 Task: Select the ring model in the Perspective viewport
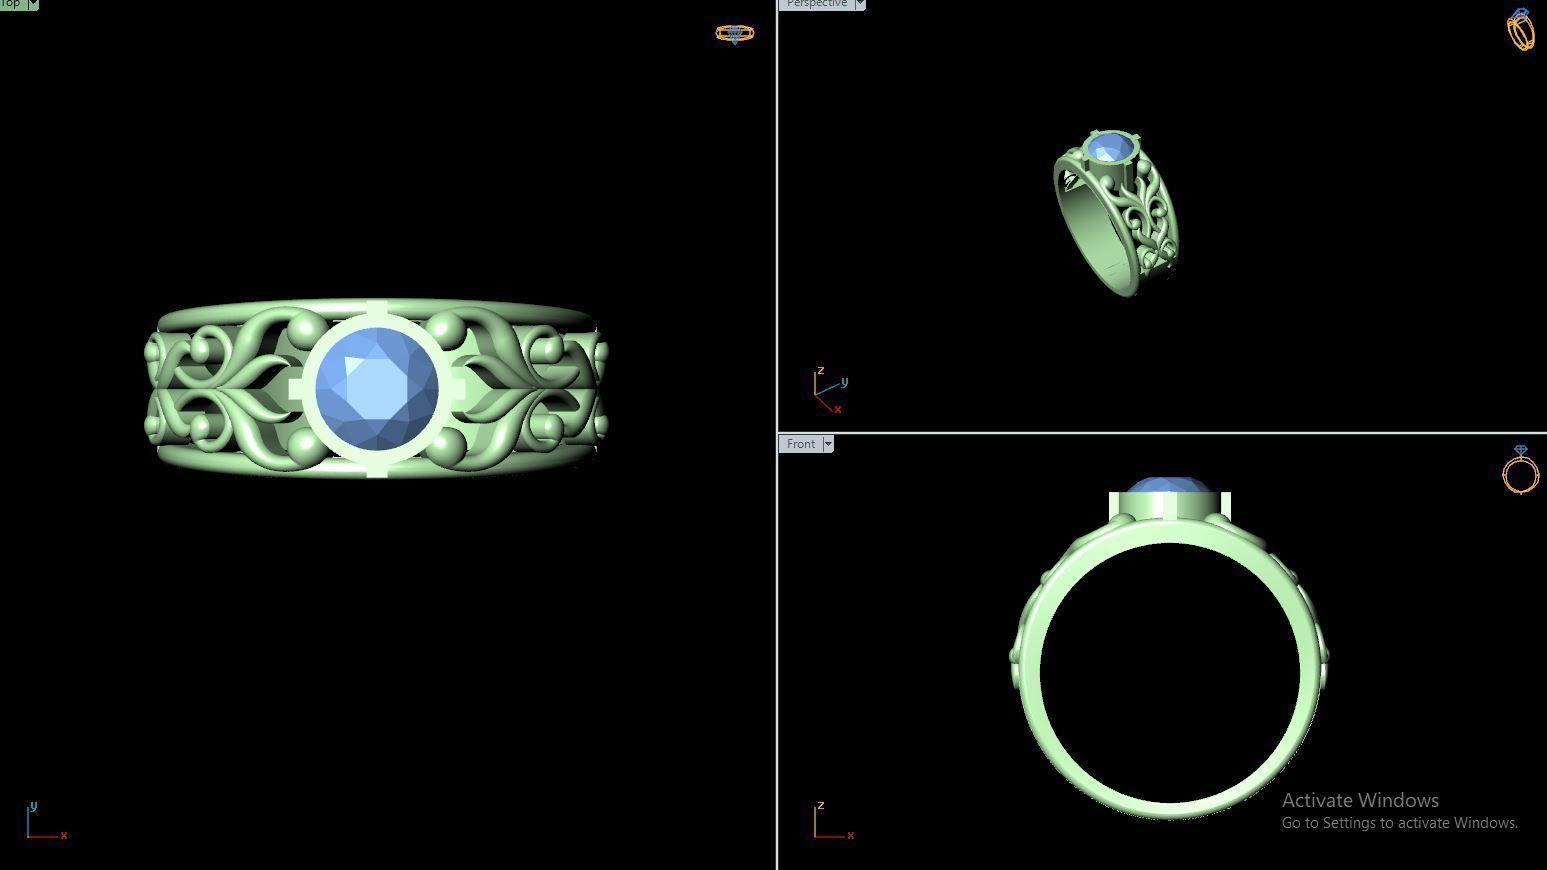(1116, 214)
